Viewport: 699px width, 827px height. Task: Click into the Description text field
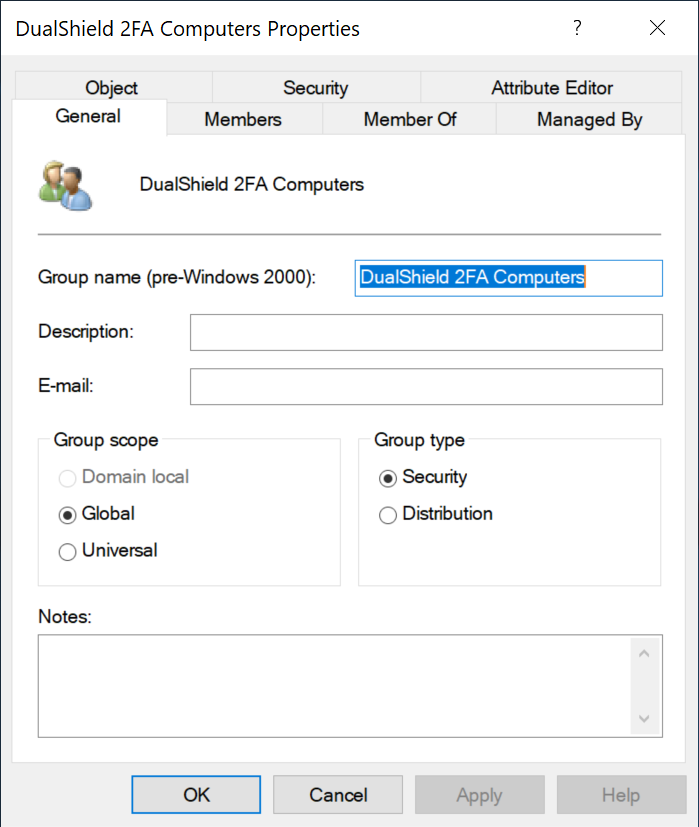tap(426, 332)
